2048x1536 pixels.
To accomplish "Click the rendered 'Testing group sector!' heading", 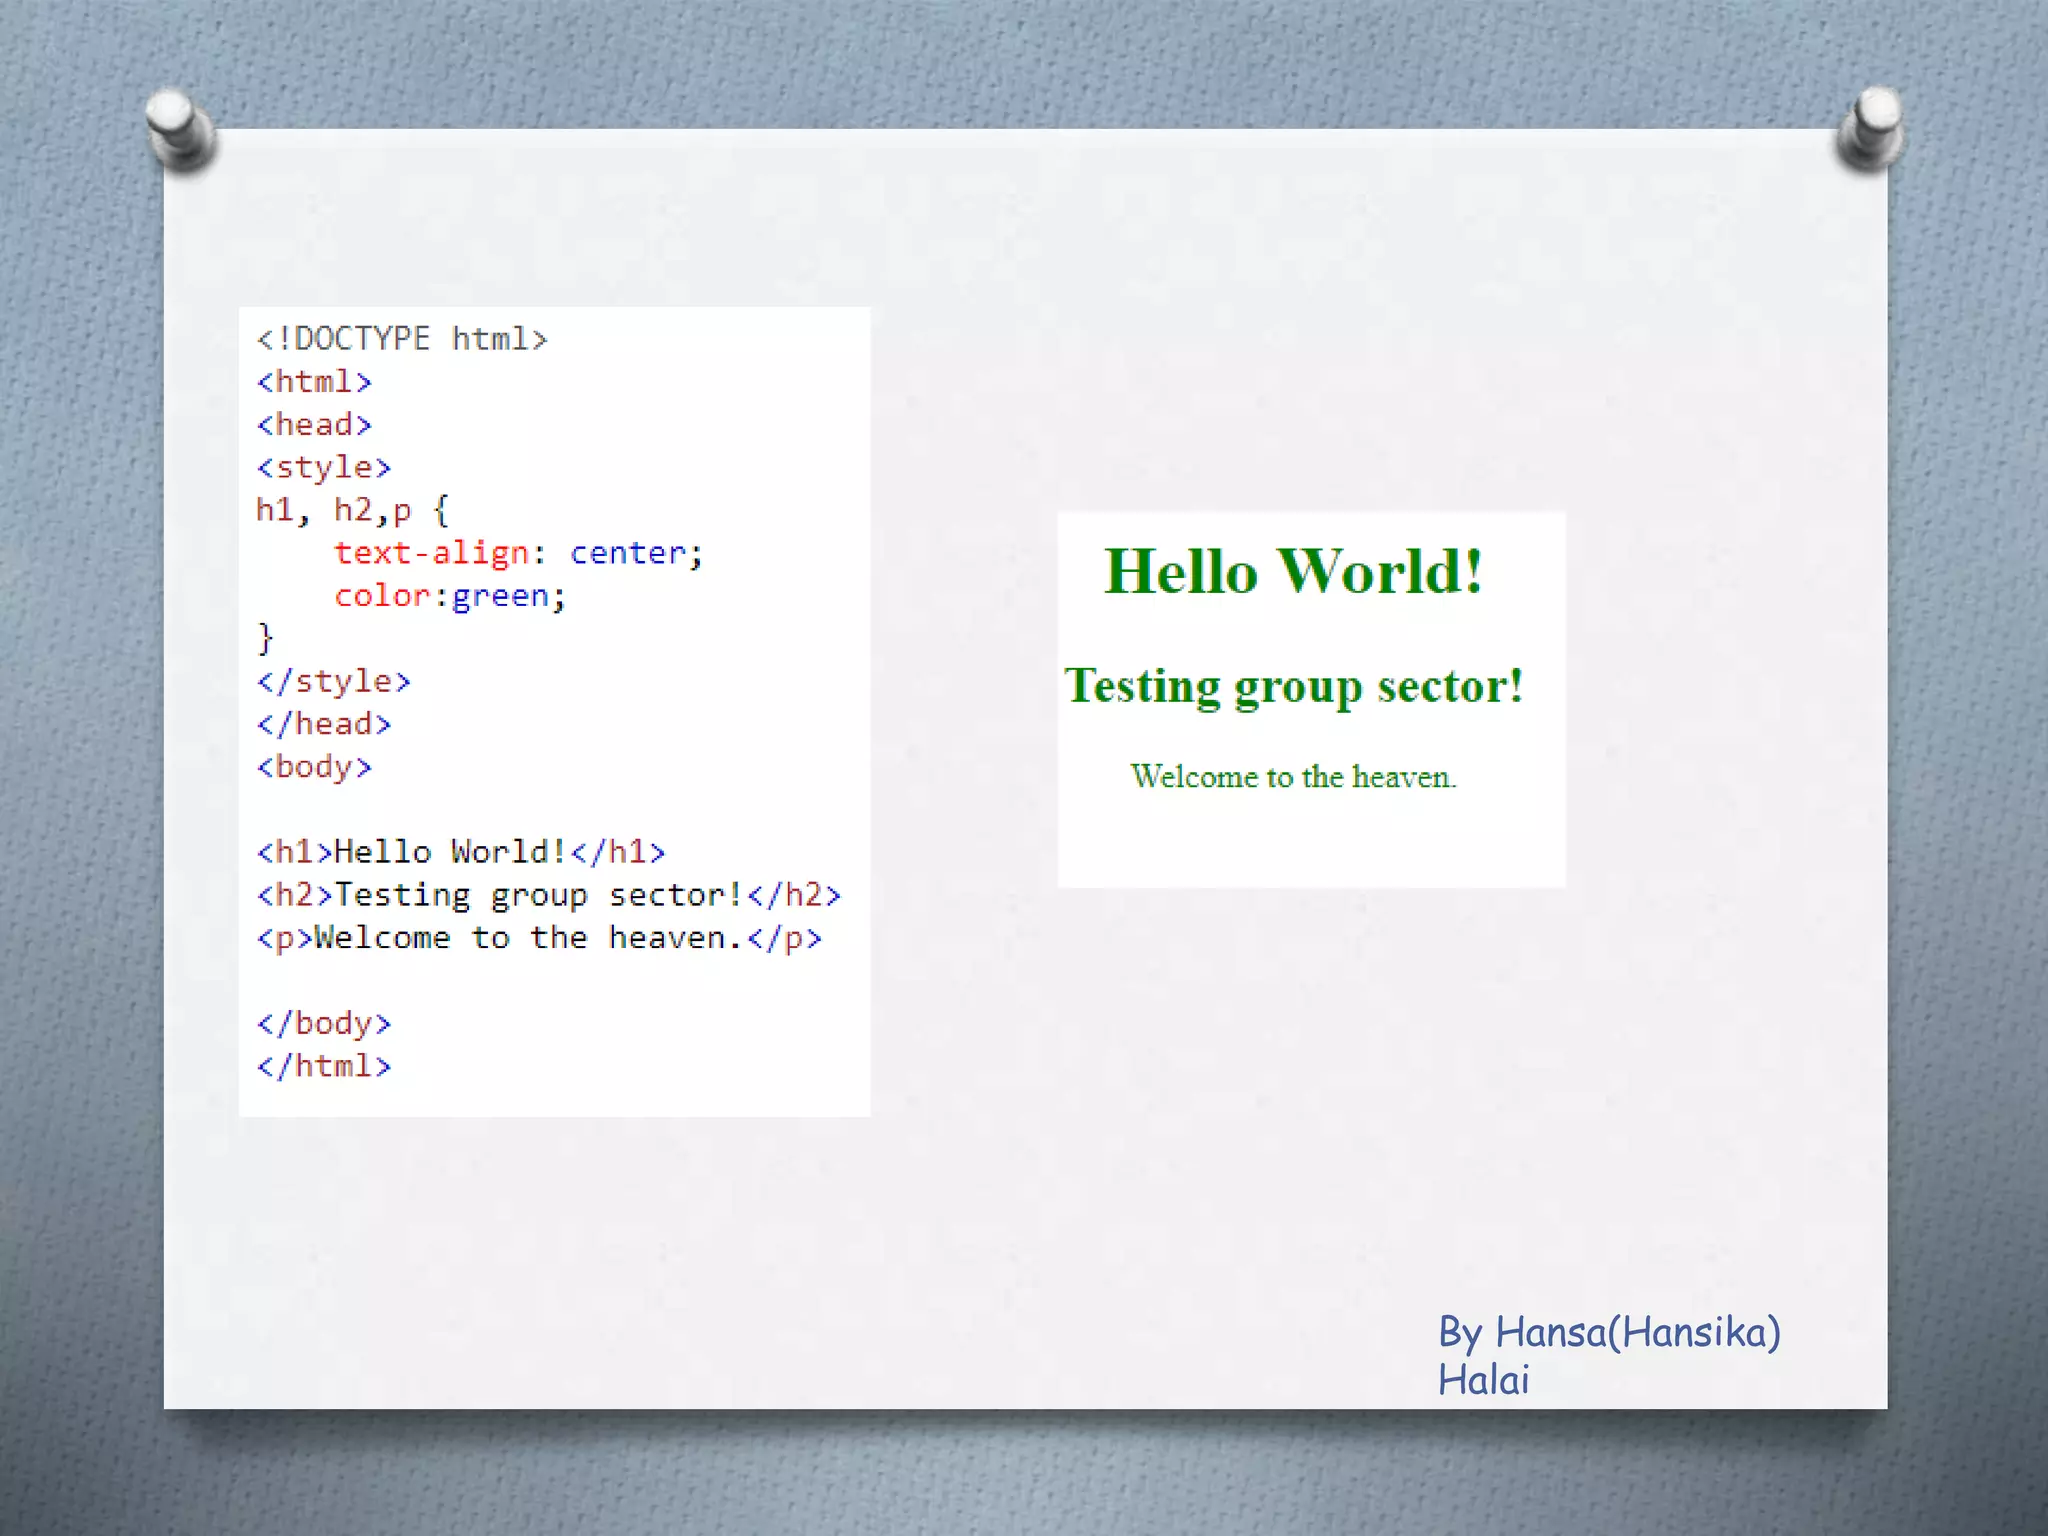I will click(1294, 687).
